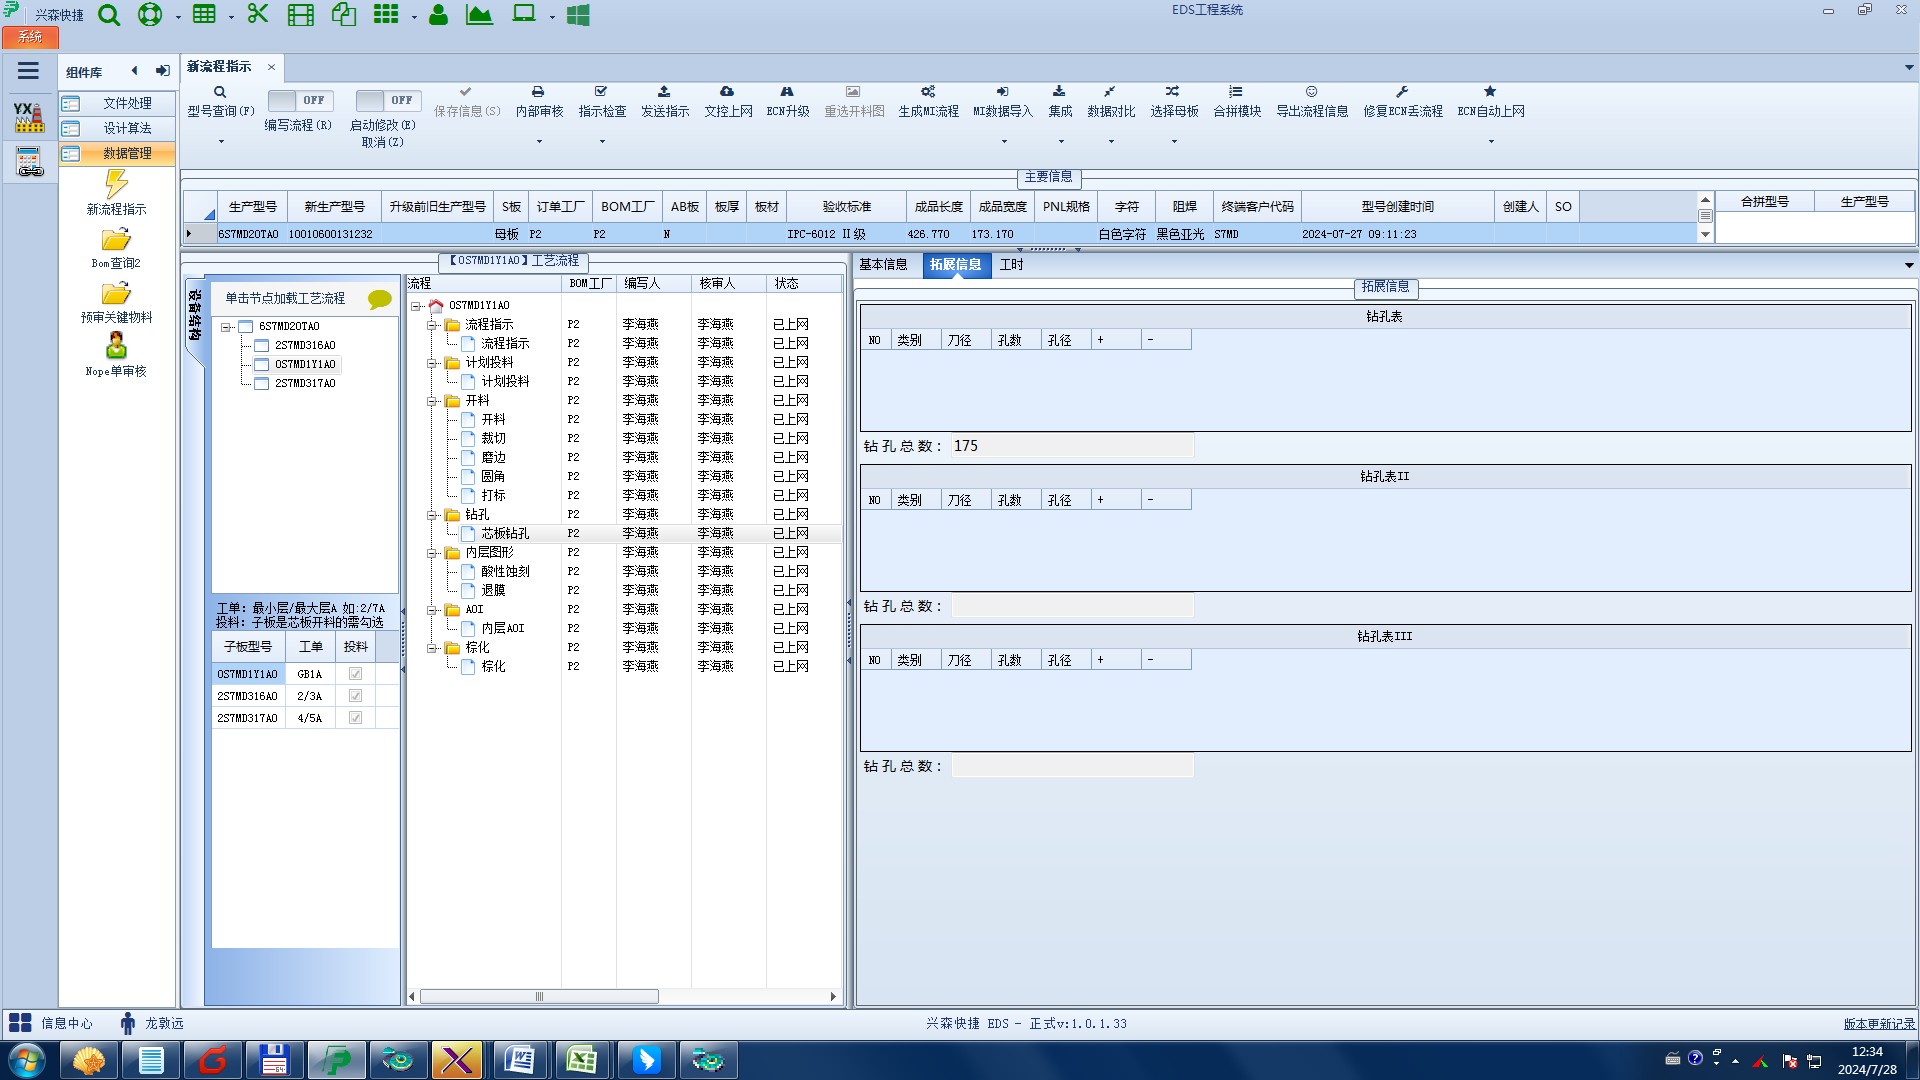Open the user person icon in top toolbar
The image size is (1920, 1080).
click(x=438, y=14)
